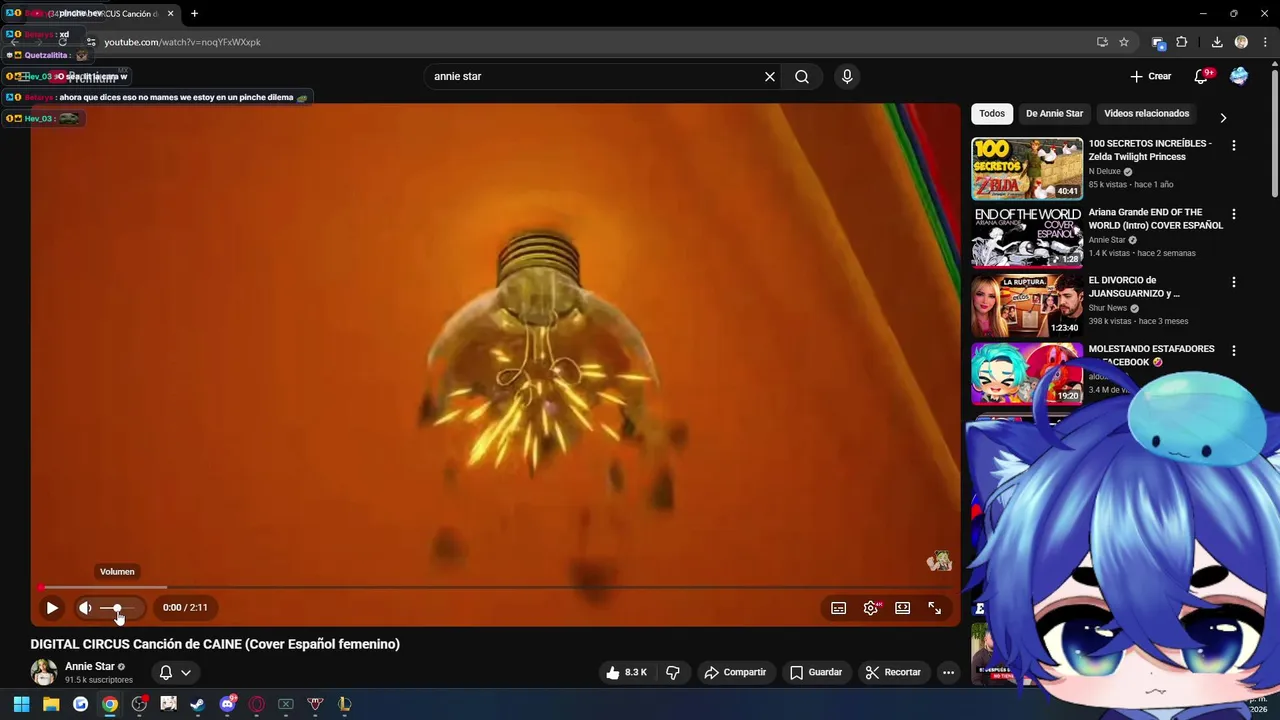
Task: Open Steam from the taskbar
Action: [198, 704]
